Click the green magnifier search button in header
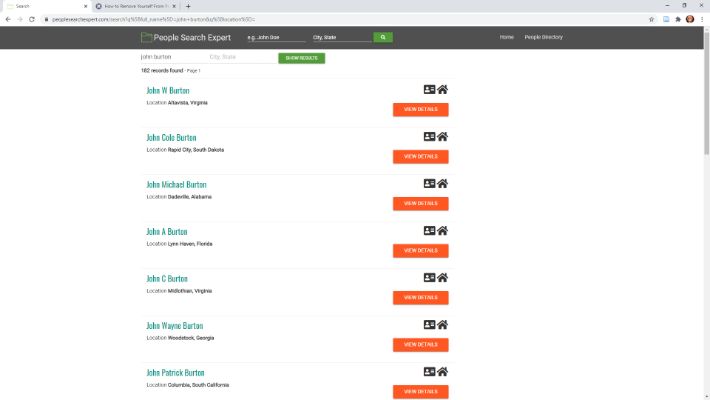Screen dimensions: 710x400 383,37
